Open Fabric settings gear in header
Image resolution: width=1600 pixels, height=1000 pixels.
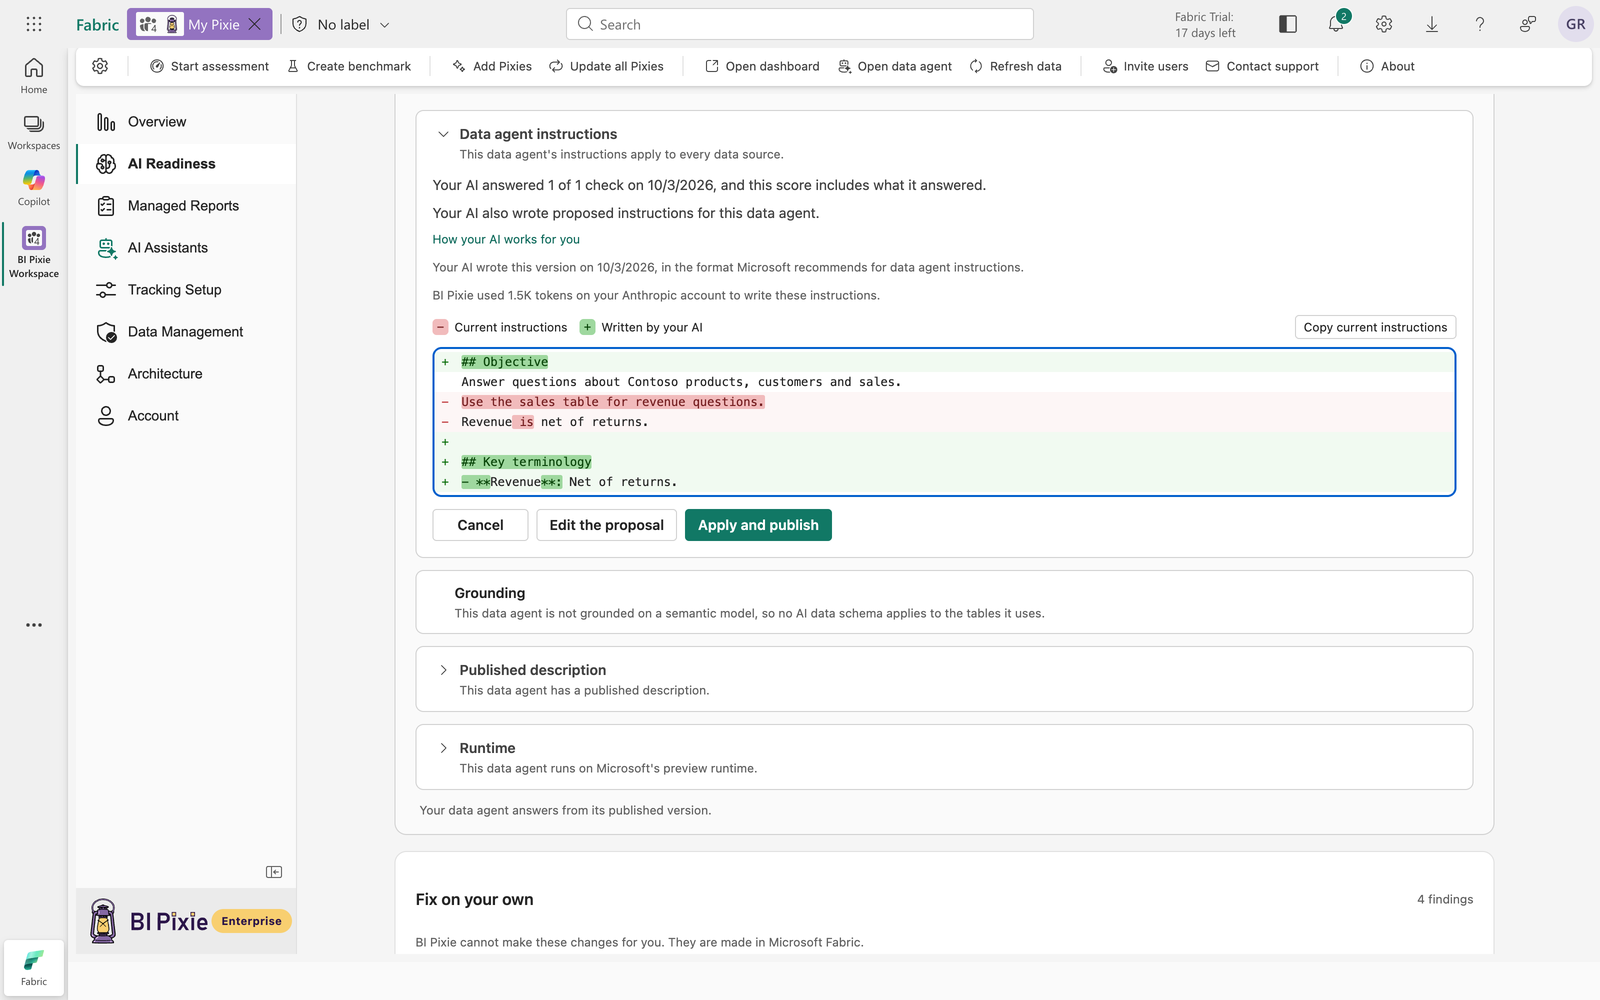pyautogui.click(x=1384, y=24)
